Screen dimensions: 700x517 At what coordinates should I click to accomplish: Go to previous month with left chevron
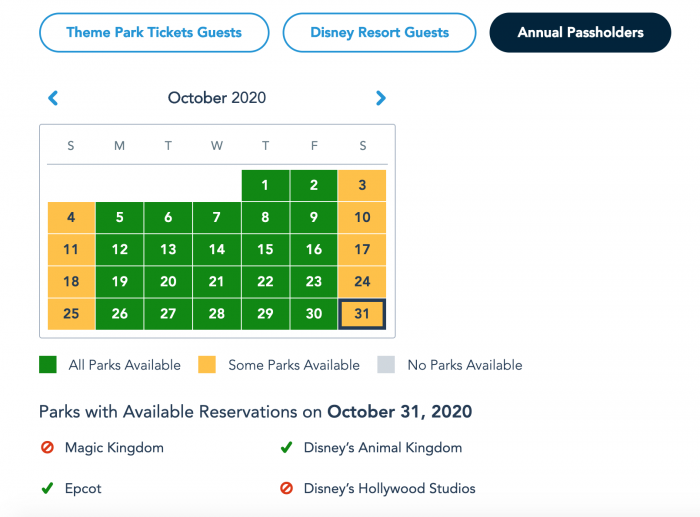click(53, 98)
